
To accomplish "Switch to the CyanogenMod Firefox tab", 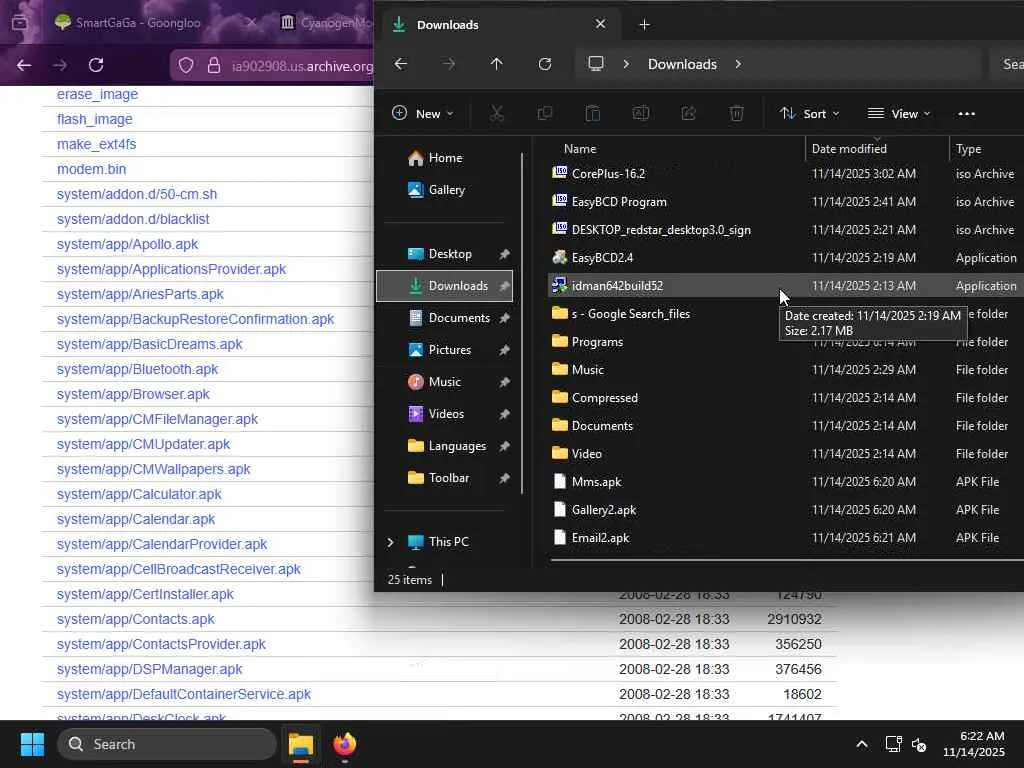I will point(327,23).
